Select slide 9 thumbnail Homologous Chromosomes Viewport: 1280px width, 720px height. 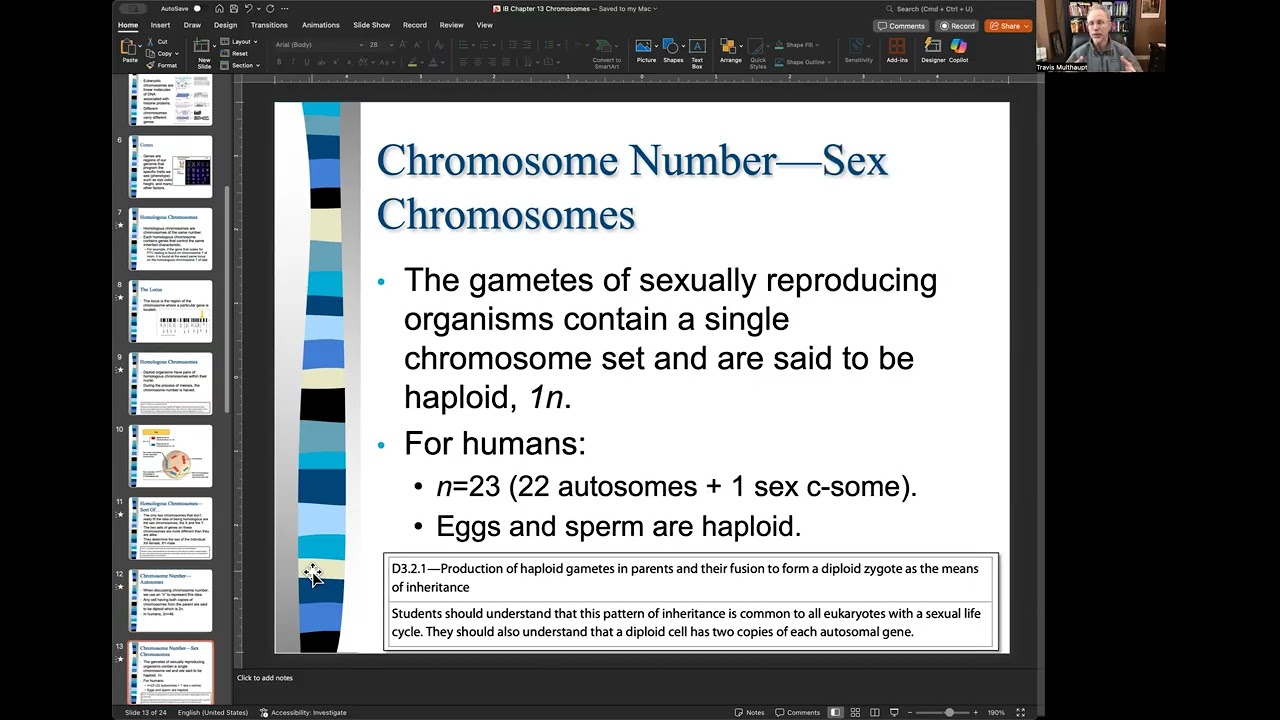(170, 383)
